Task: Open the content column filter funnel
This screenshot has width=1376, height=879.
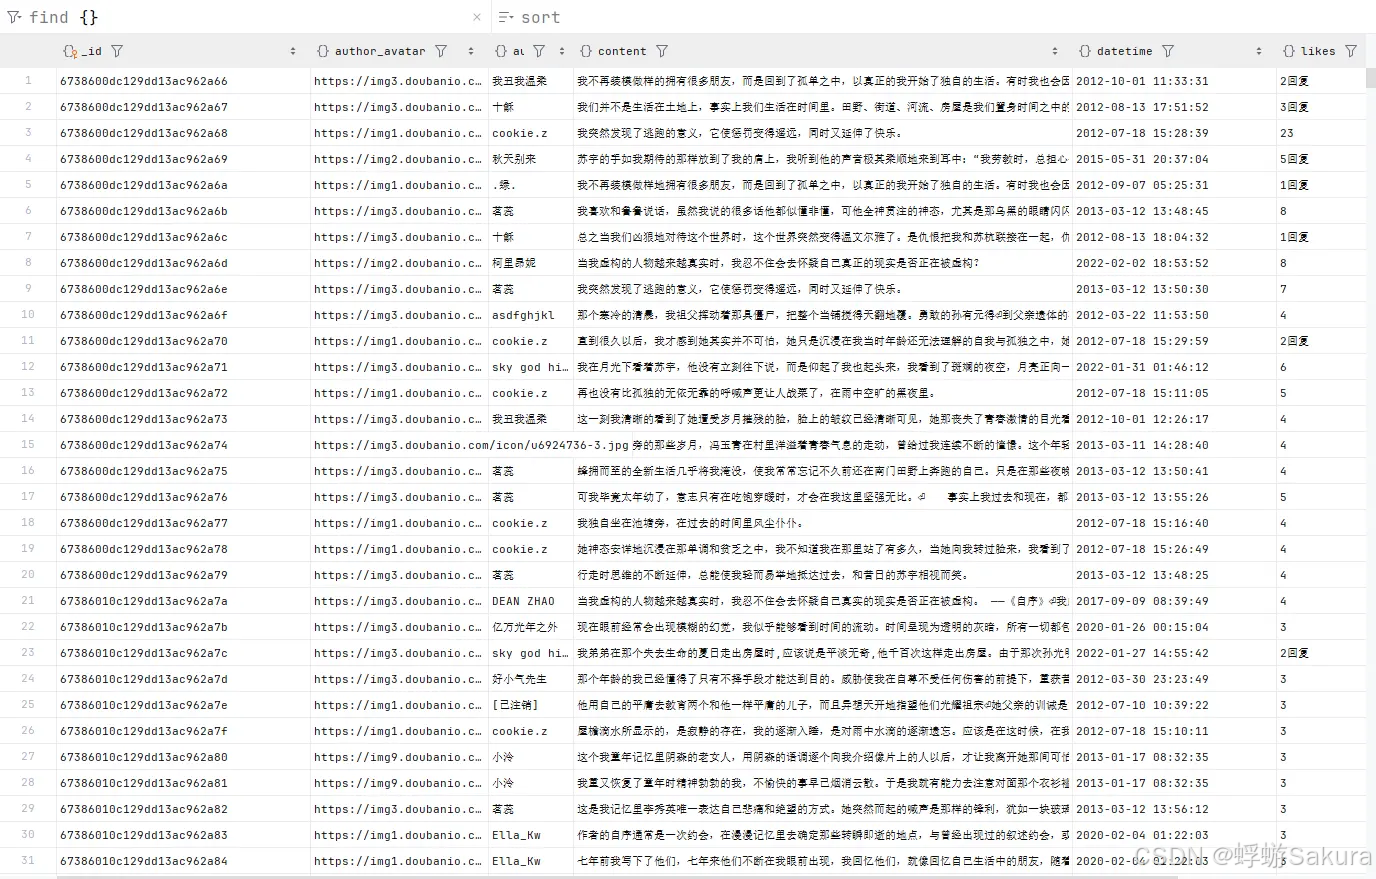Action: 662,51
